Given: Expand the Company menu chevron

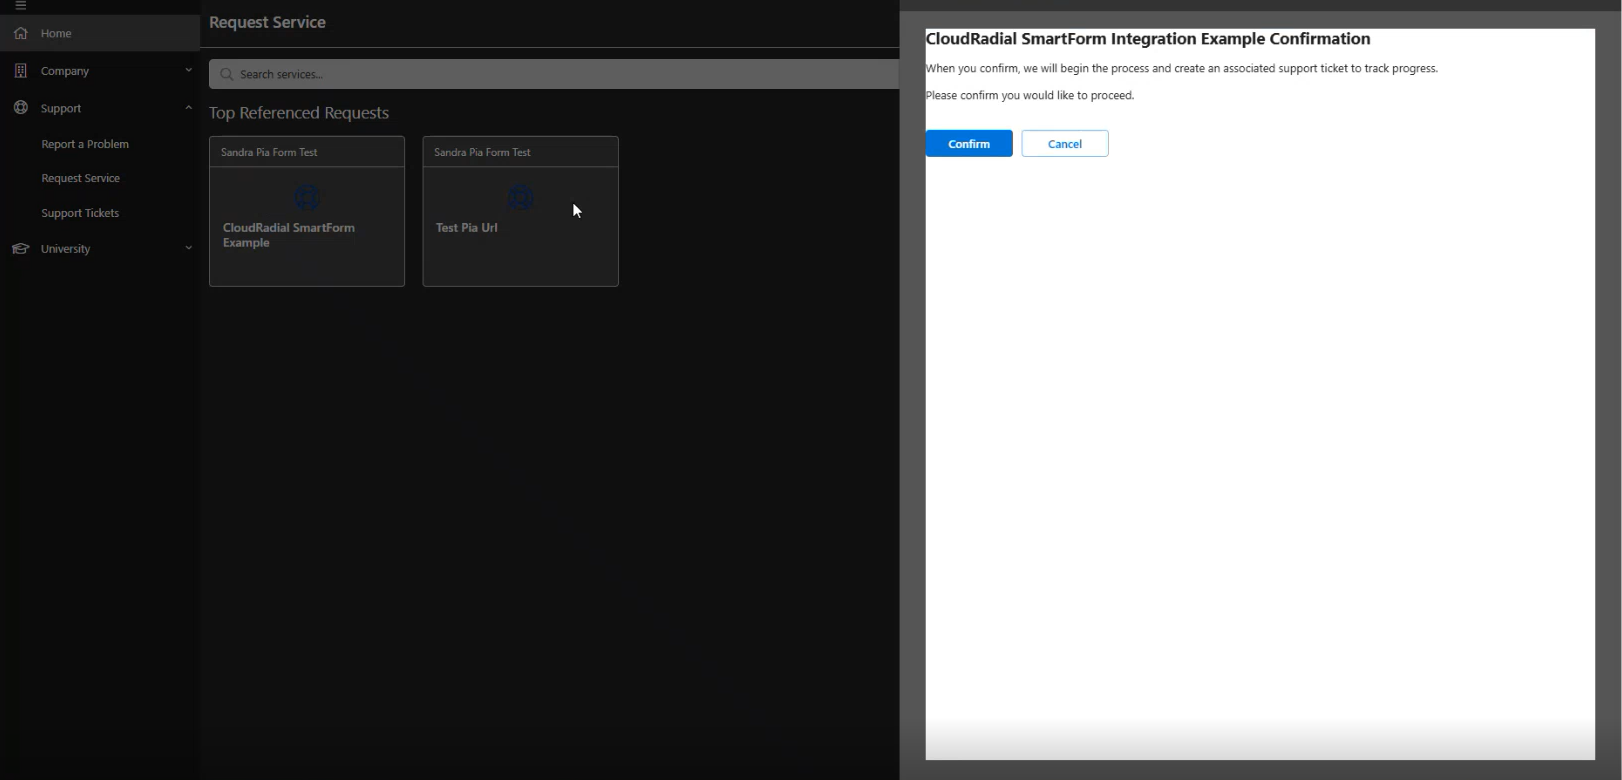Looking at the screenshot, I should 188,70.
